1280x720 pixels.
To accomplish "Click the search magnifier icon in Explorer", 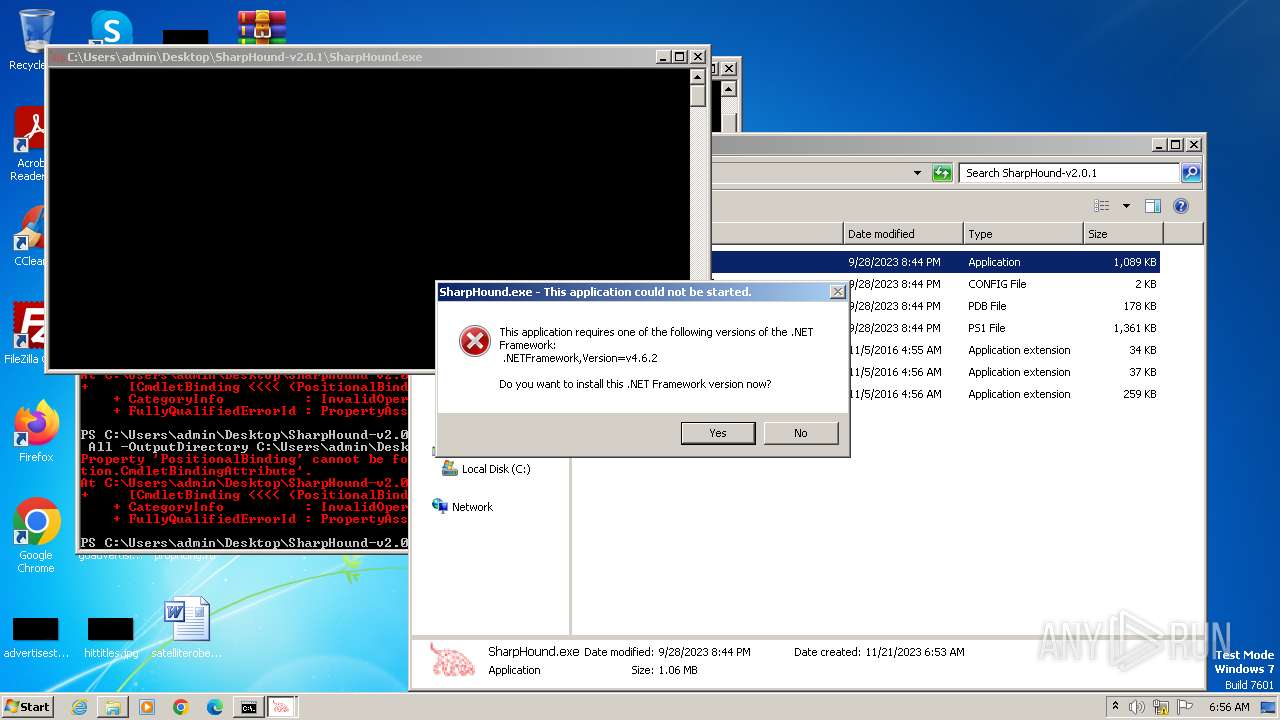I will pyautogui.click(x=1190, y=173).
